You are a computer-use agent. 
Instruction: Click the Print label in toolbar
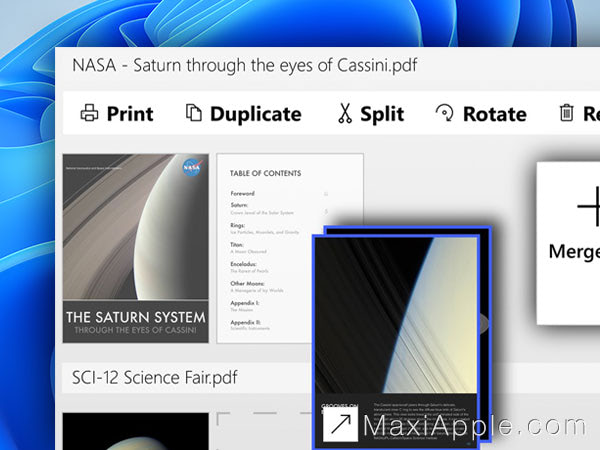coord(130,114)
